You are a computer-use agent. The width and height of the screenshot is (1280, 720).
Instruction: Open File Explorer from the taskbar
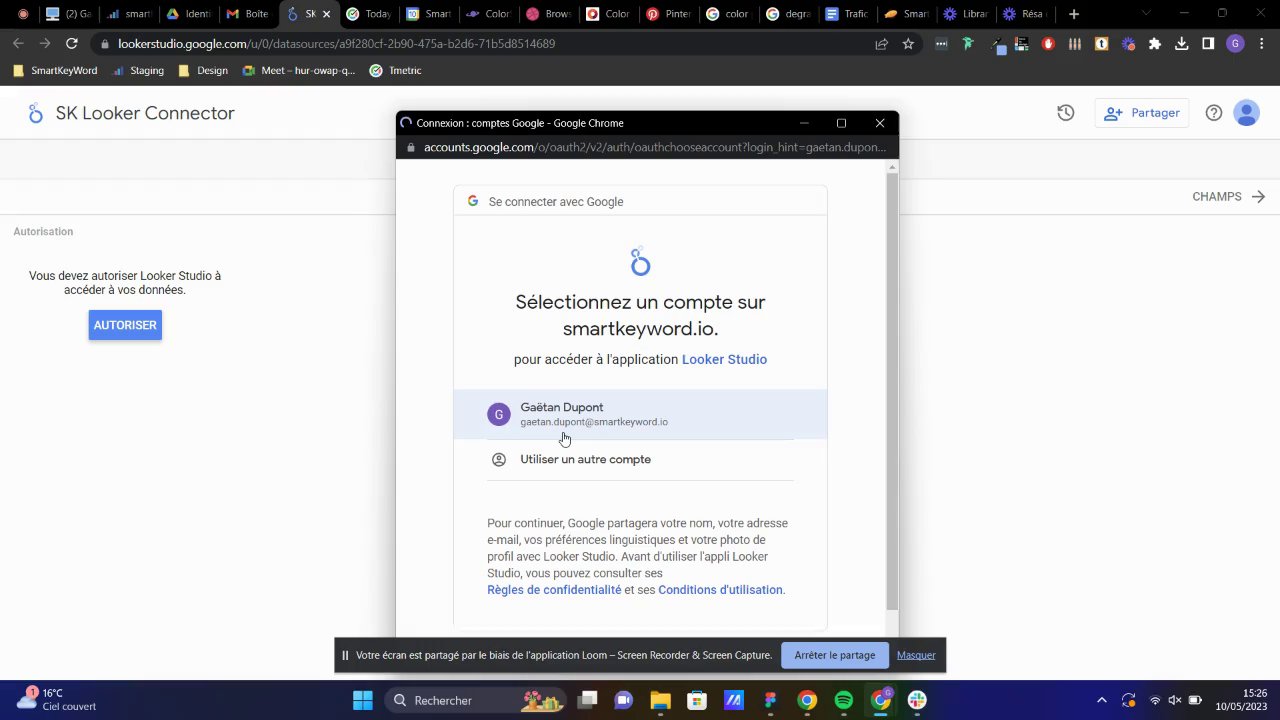(x=660, y=700)
